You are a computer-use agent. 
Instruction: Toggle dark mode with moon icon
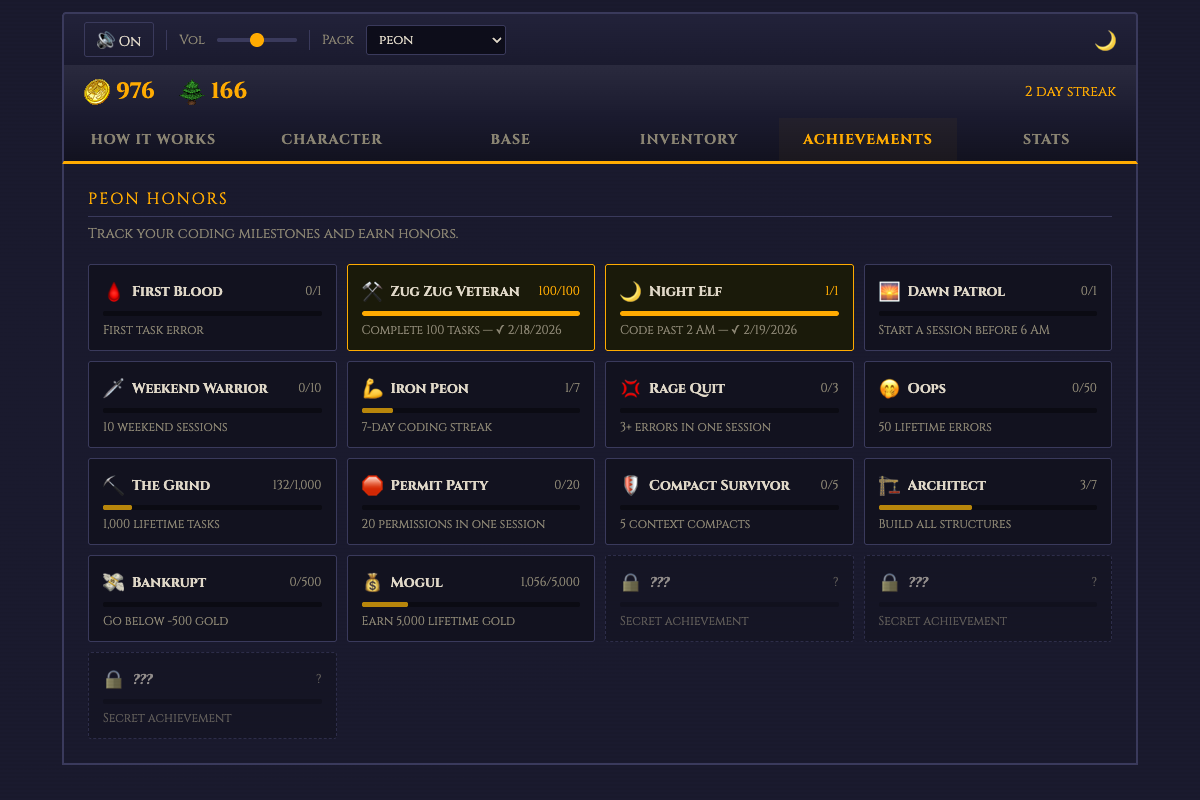[x=1105, y=41]
